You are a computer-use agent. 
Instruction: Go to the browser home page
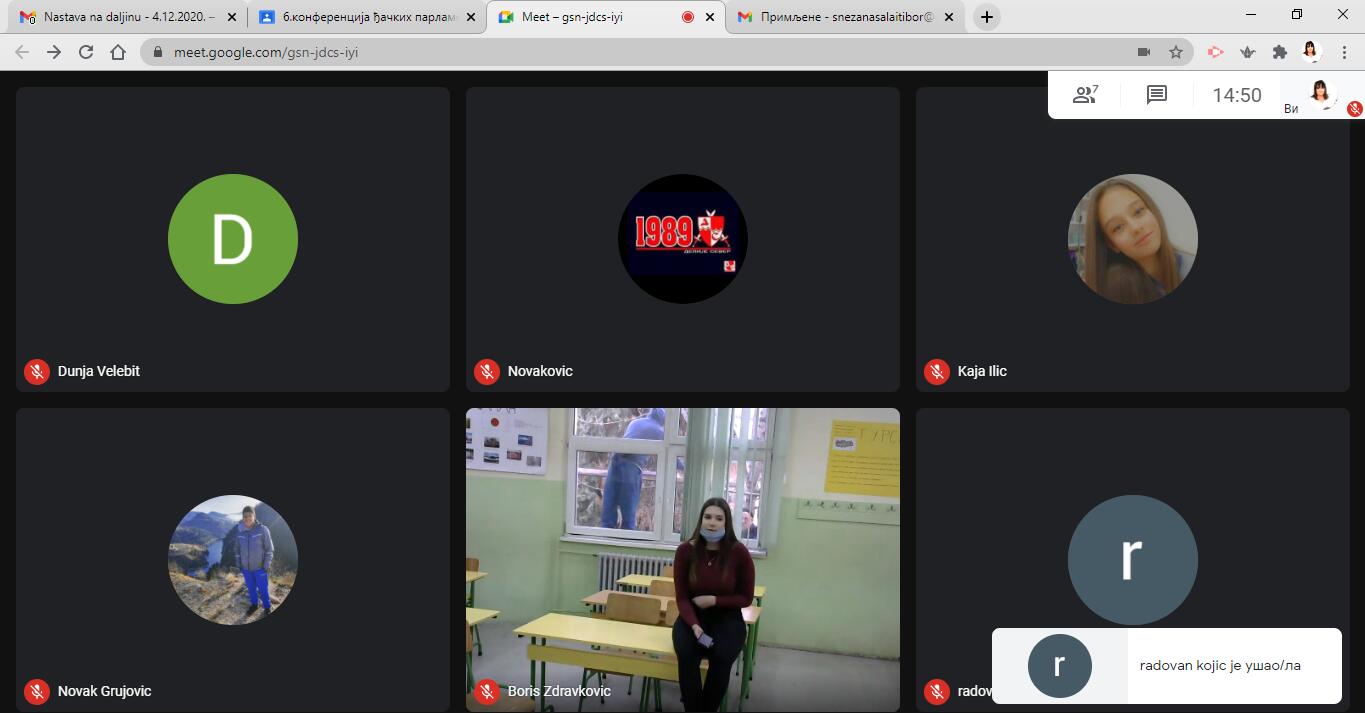coord(118,52)
